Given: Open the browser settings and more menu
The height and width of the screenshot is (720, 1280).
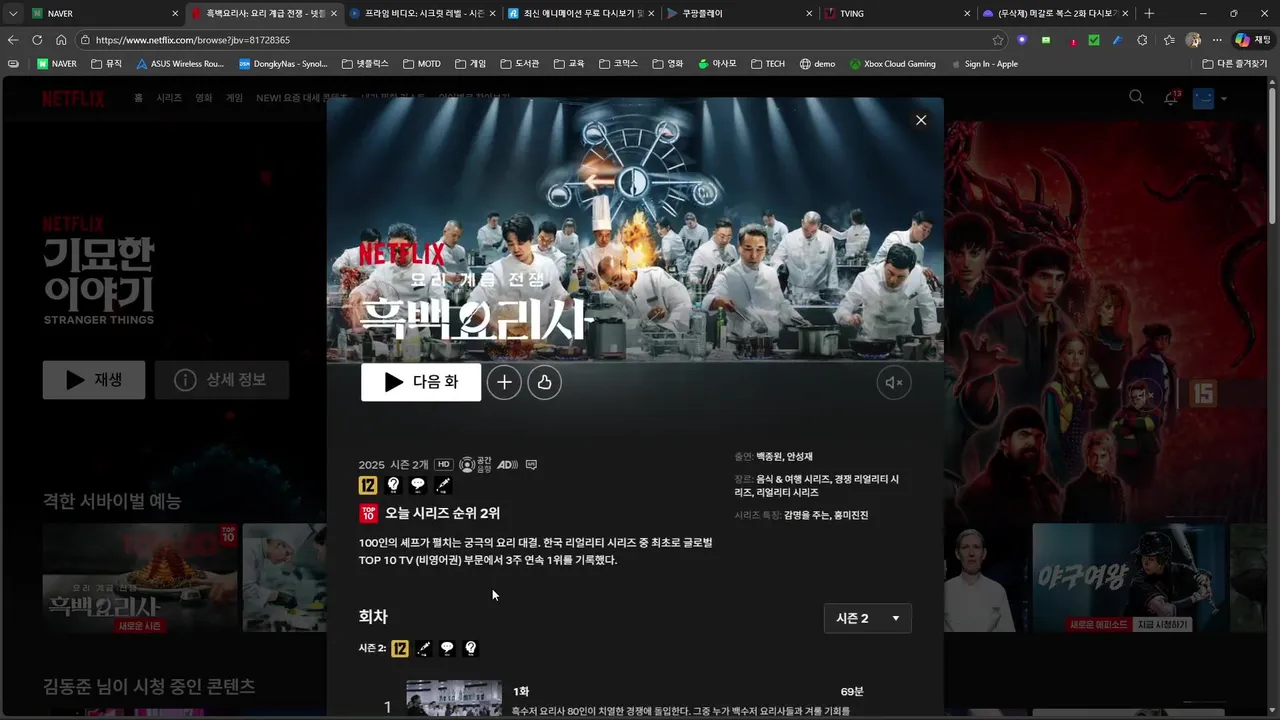Looking at the screenshot, I should click(1217, 40).
